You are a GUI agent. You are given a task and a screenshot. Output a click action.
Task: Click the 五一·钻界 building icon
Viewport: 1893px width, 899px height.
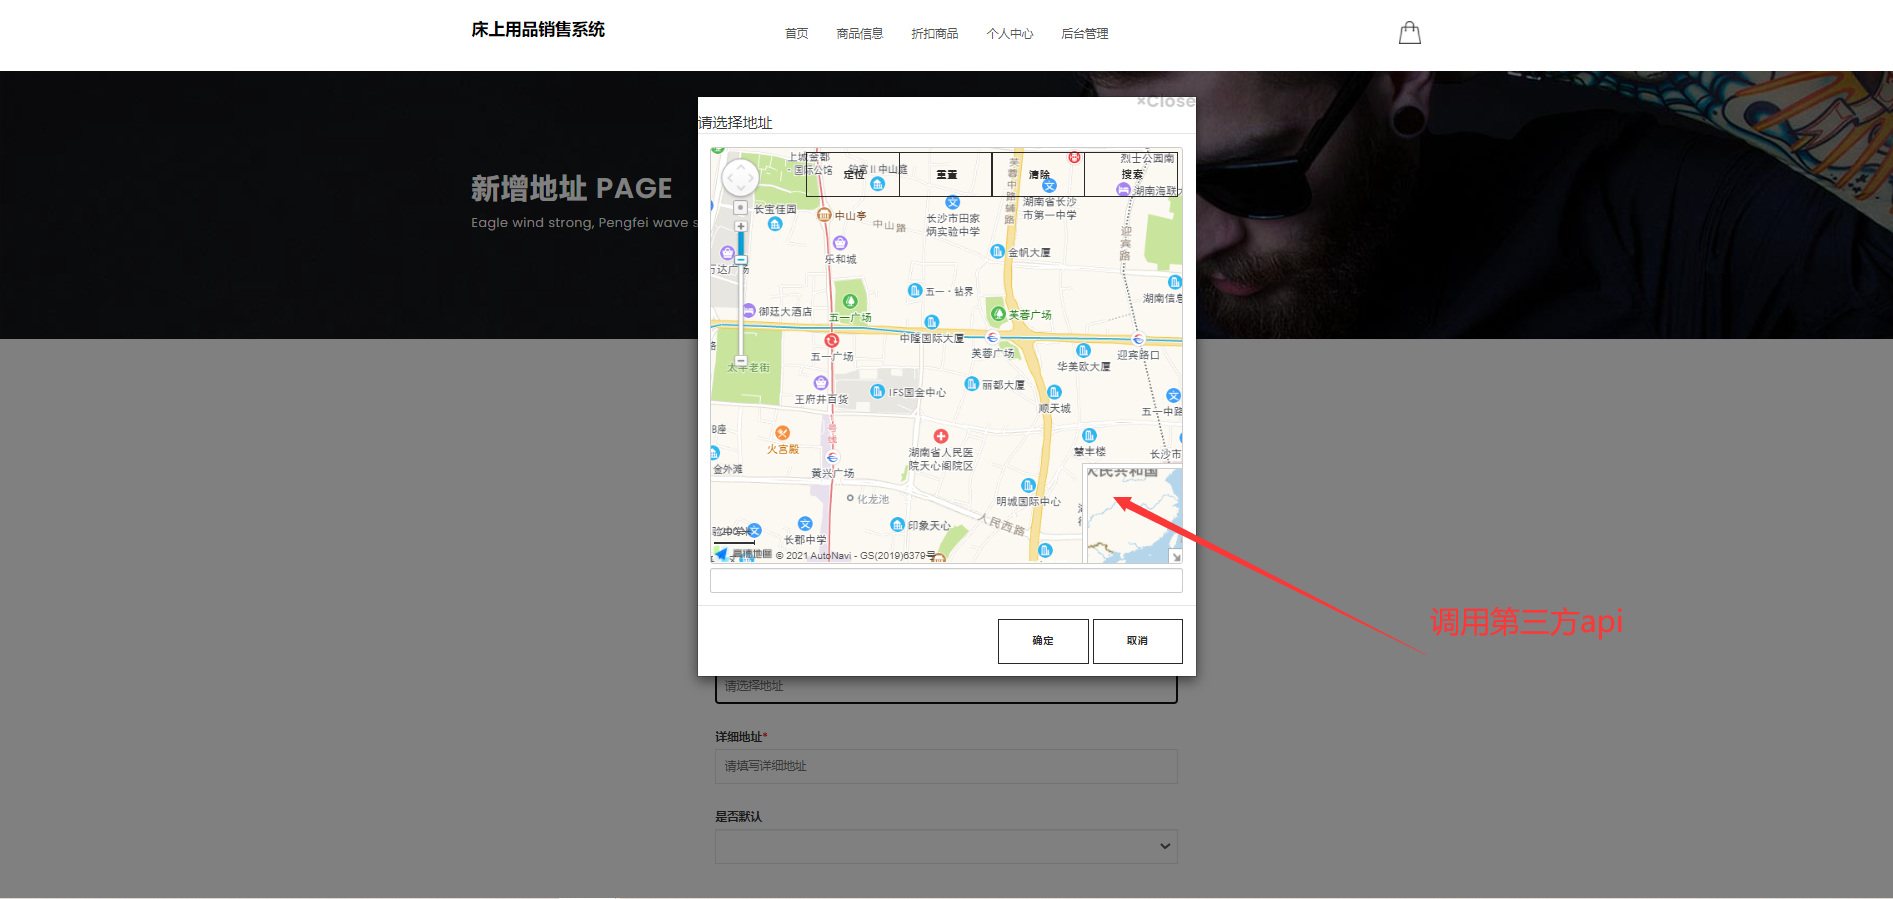pos(915,290)
